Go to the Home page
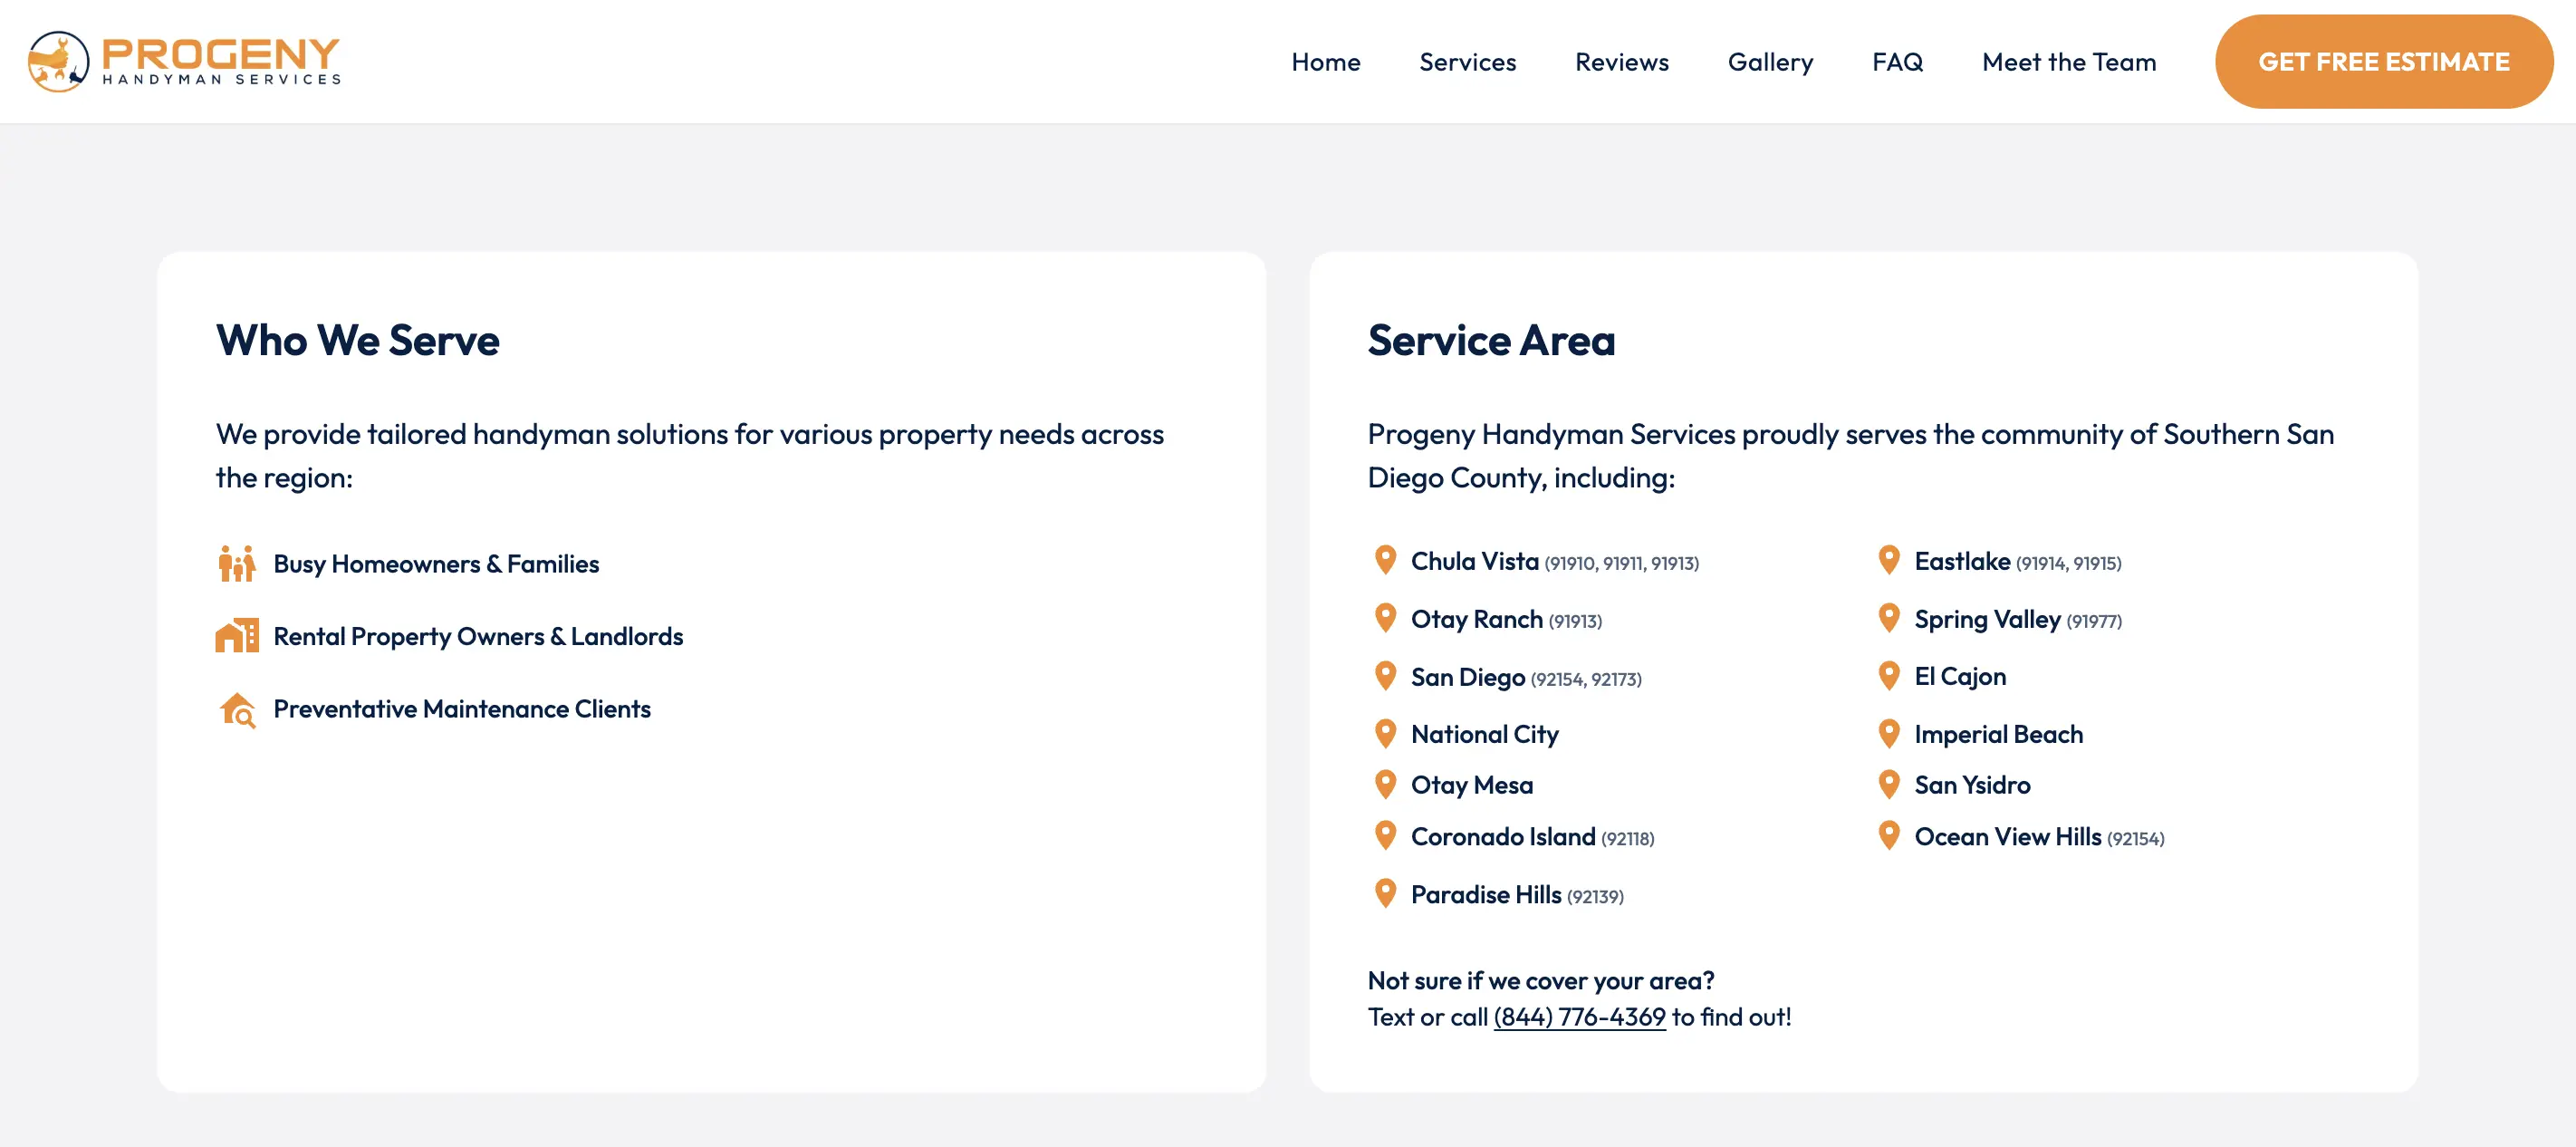2576x1147 pixels. coord(1325,62)
